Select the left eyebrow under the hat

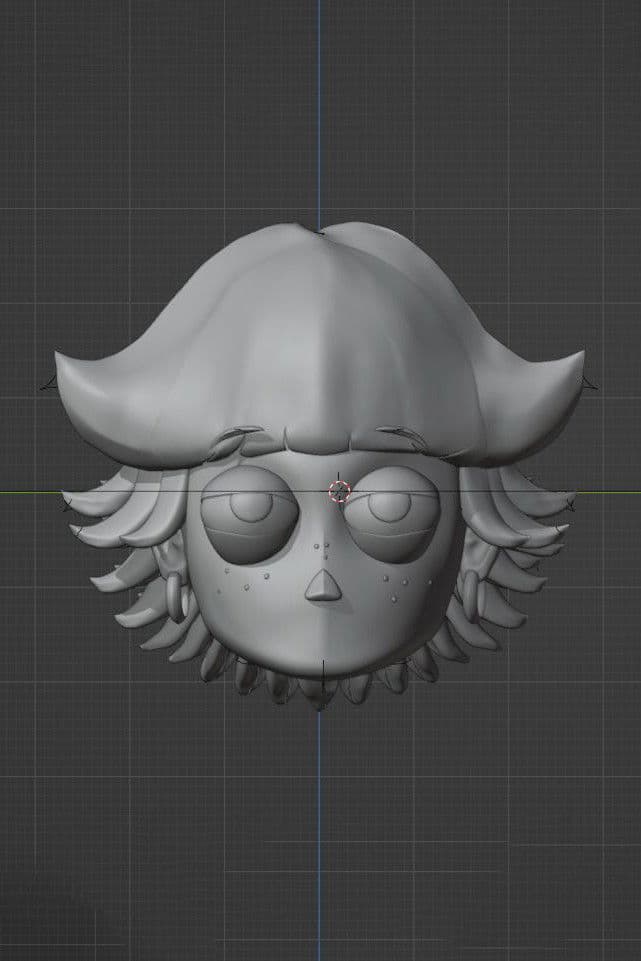point(241,438)
